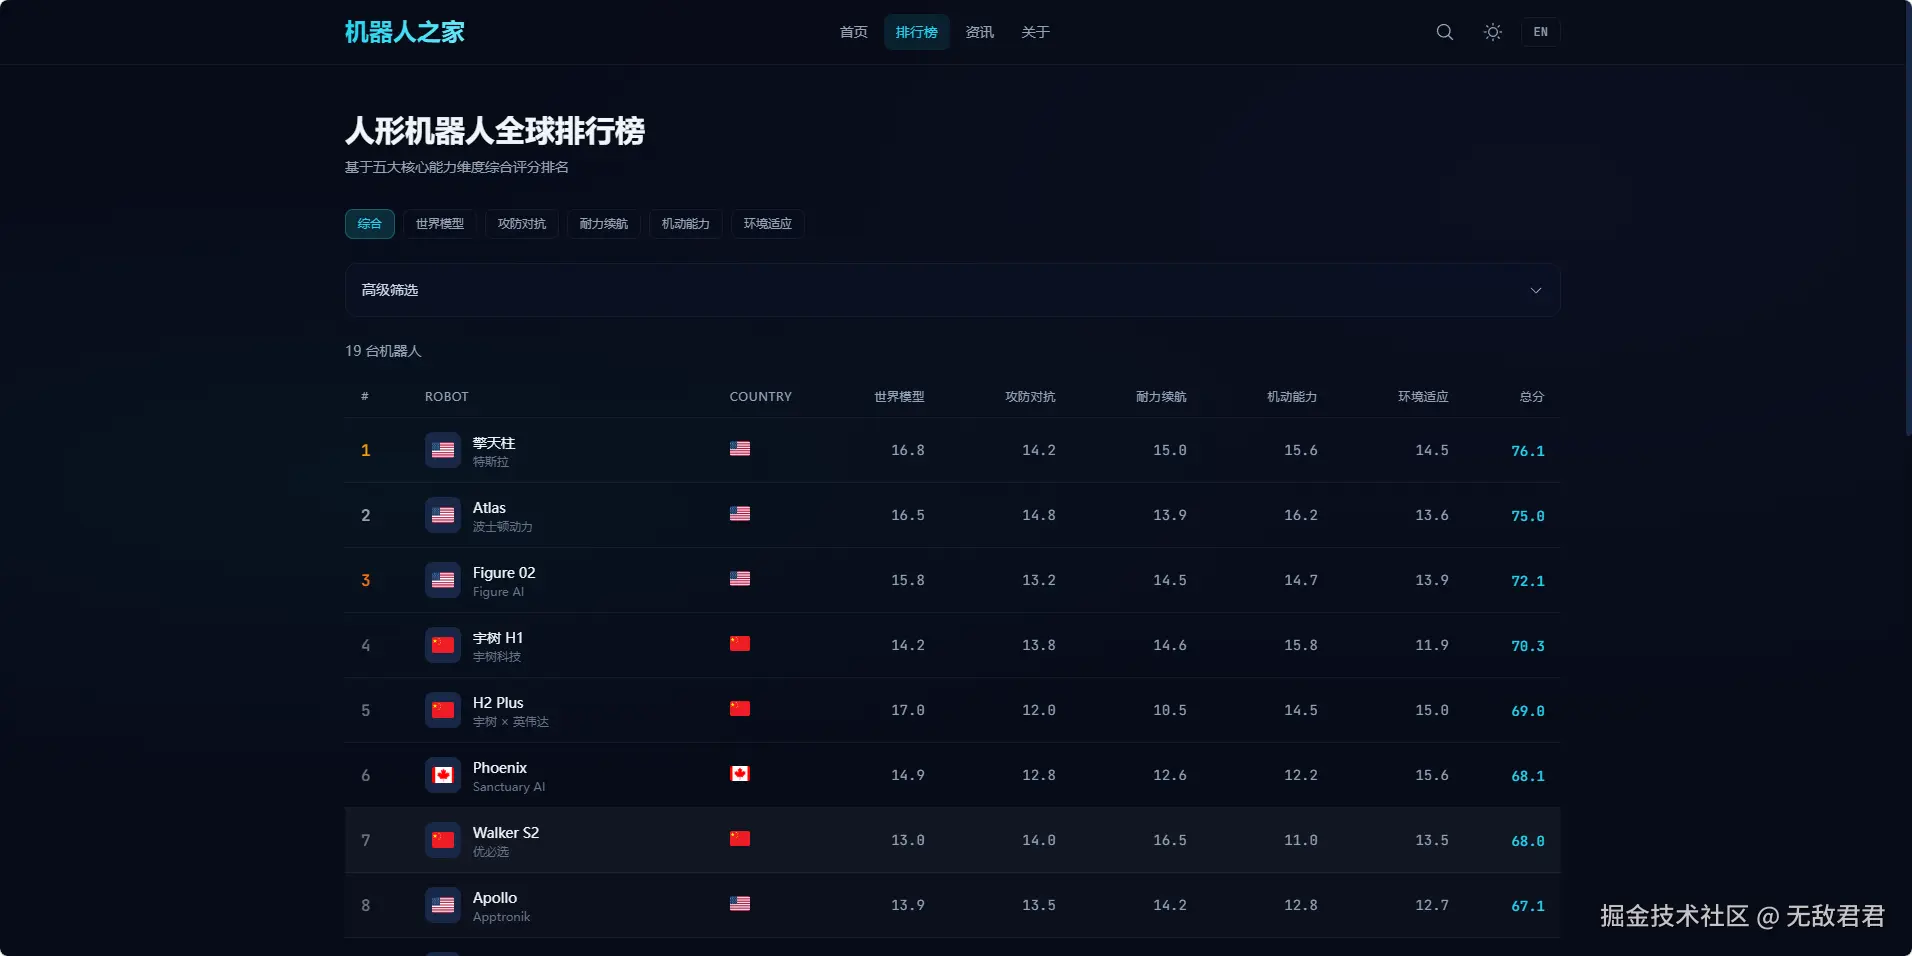Open the 关于 navigation item
The width and height of the screenshot is (1912, 956).
[x=1036, y=32]
